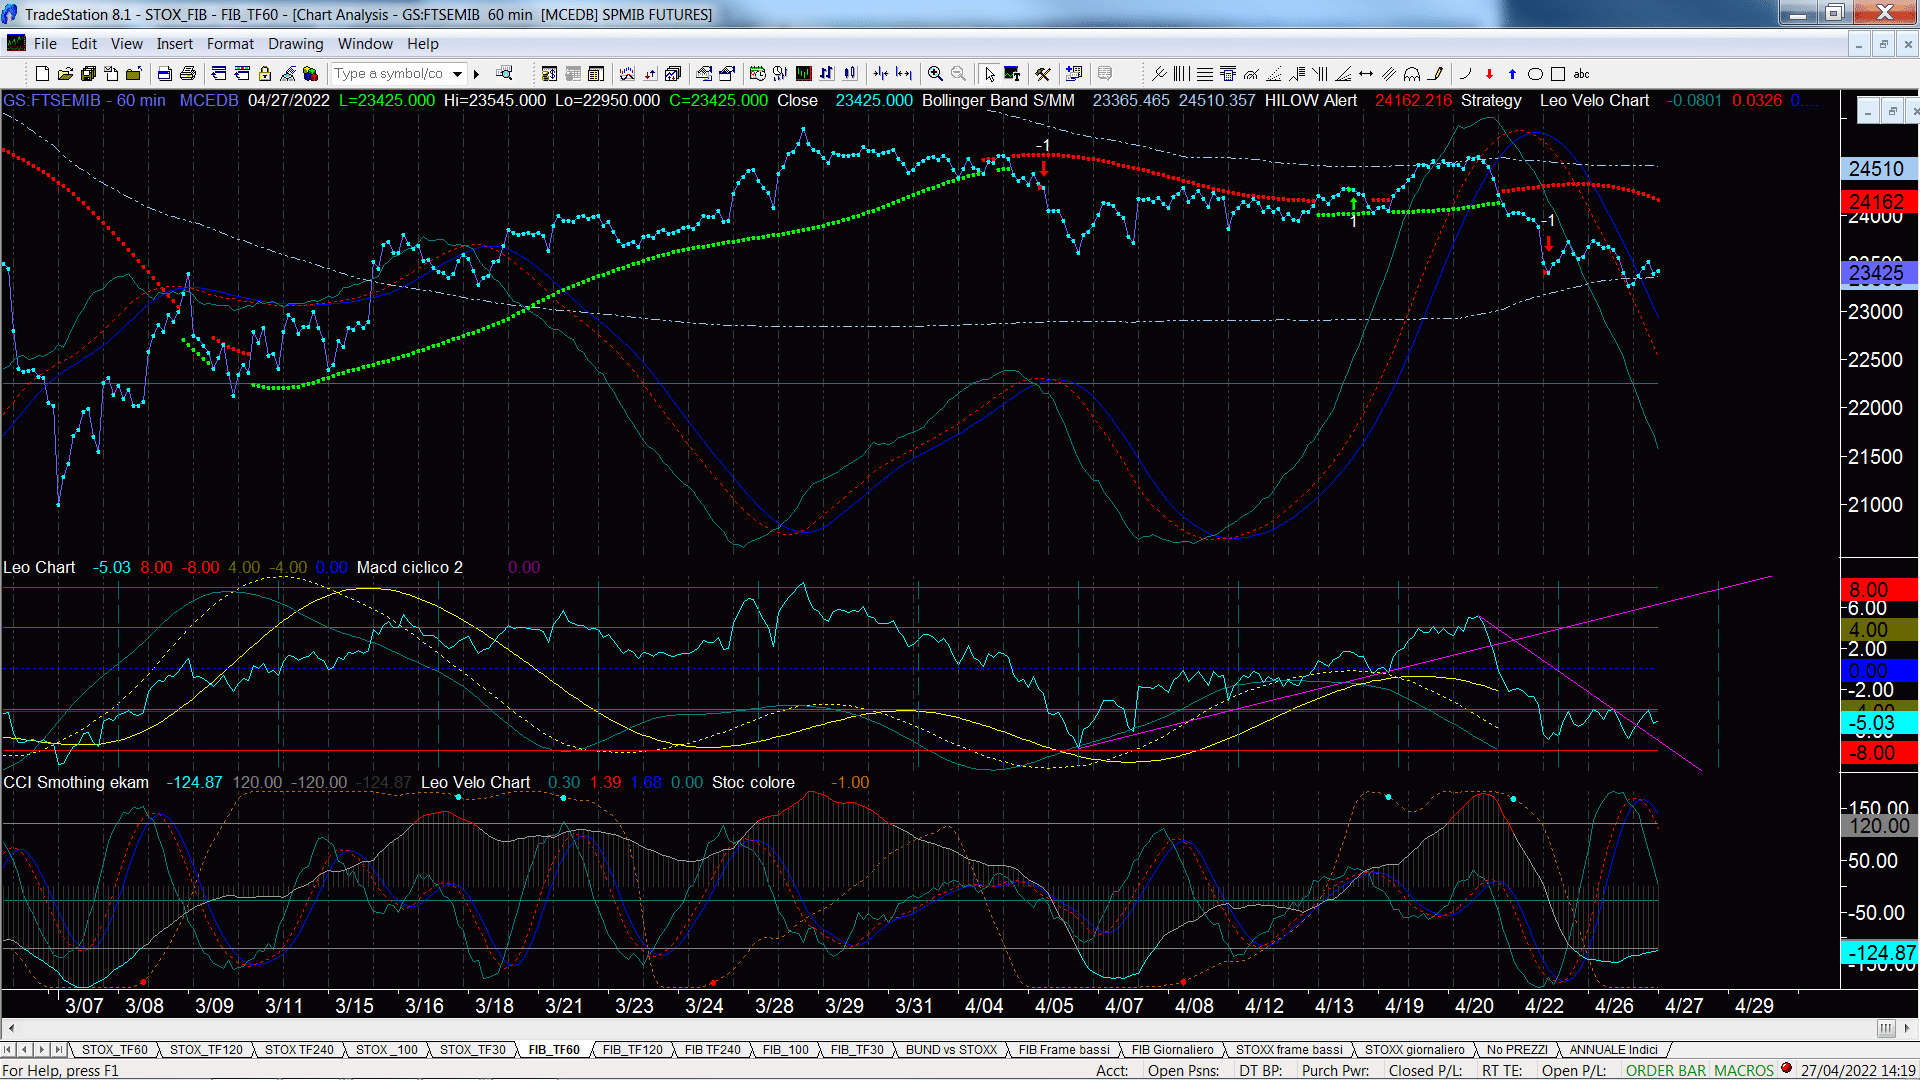The height and width of the screenshot is (1080, 1920).
Task: Click the ORDER BAR status bar button
Action: 1665,1071
